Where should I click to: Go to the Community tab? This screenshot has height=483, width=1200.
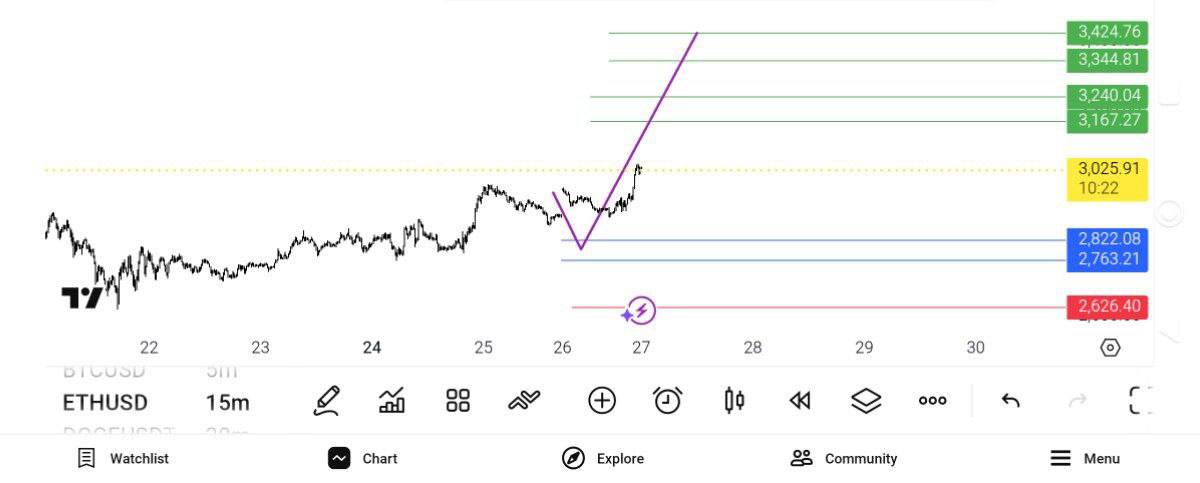coord(844,458)
